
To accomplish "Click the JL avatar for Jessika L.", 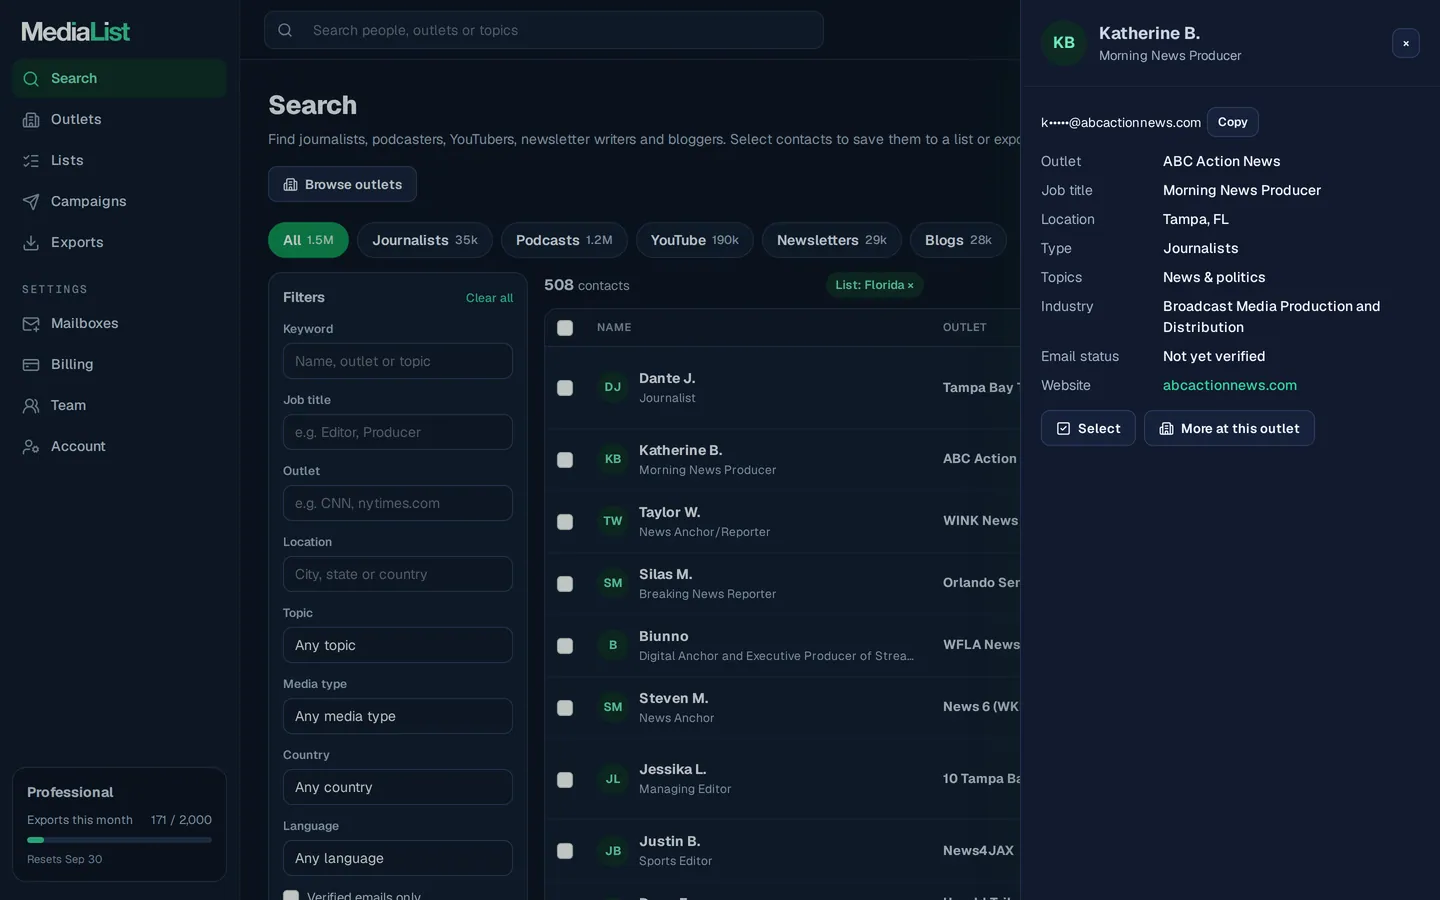I will (x=613, y=779).
